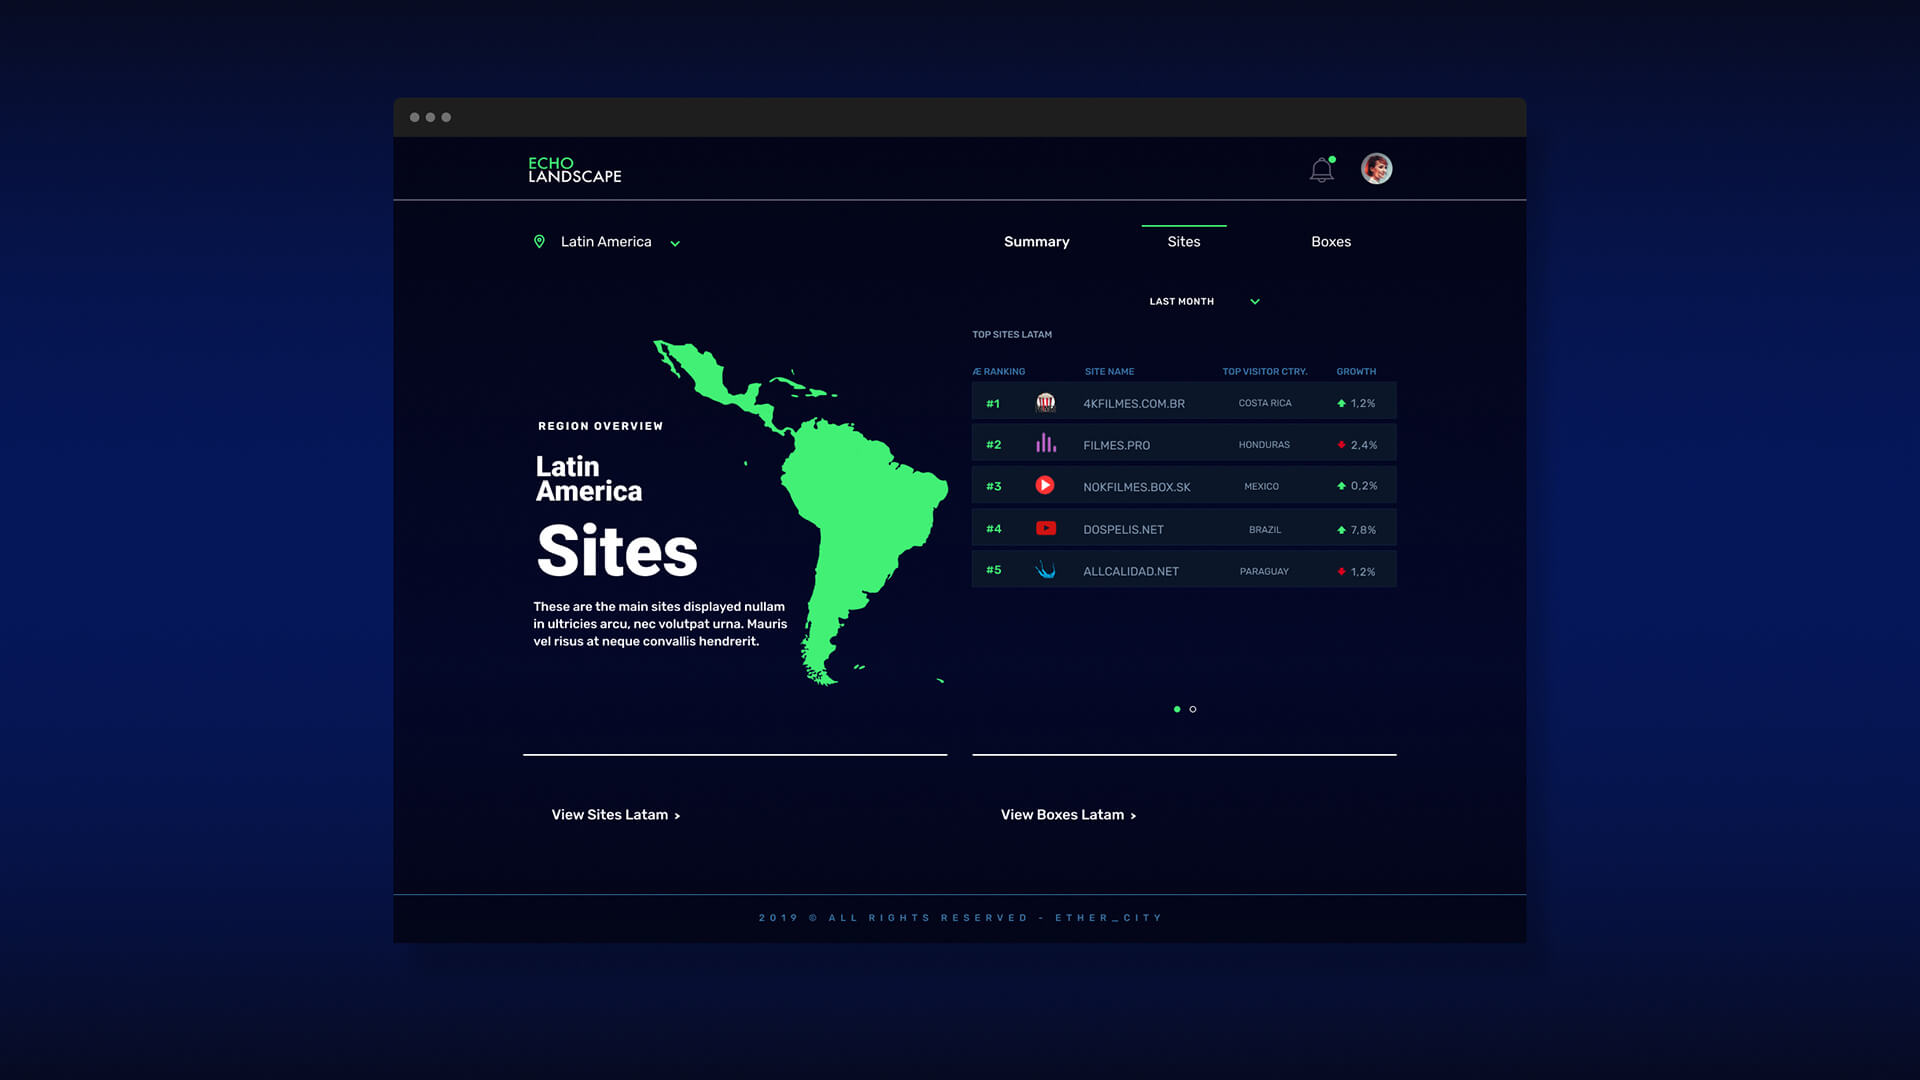This screenshot has width=1920, height=1080.
Task: Click the NOKFILMES.BOX.SK play icon
Action: pos(1045,486)
